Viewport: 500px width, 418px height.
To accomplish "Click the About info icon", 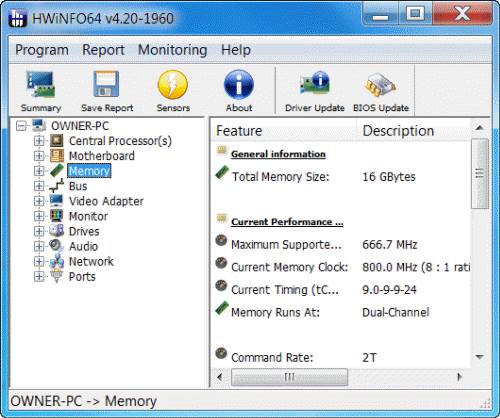I will [x=239, y=85].
